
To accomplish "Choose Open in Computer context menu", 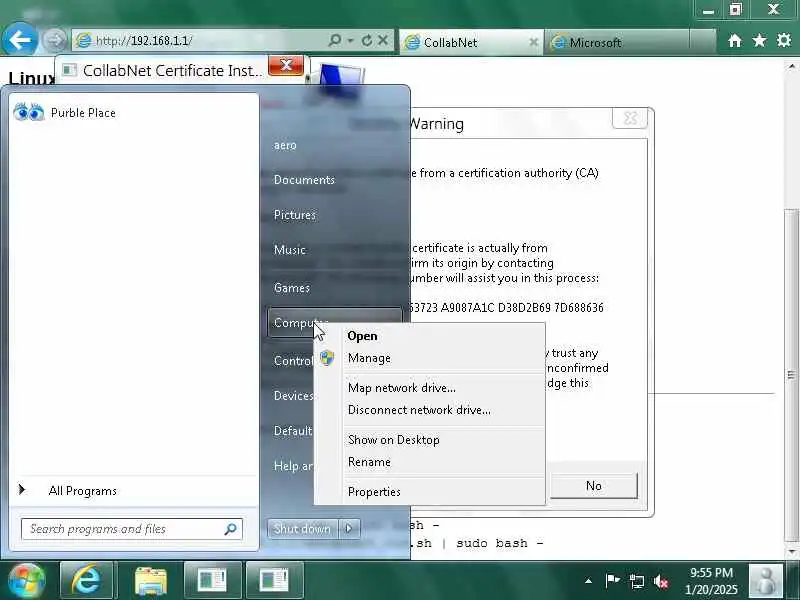I will click(429, 336).
